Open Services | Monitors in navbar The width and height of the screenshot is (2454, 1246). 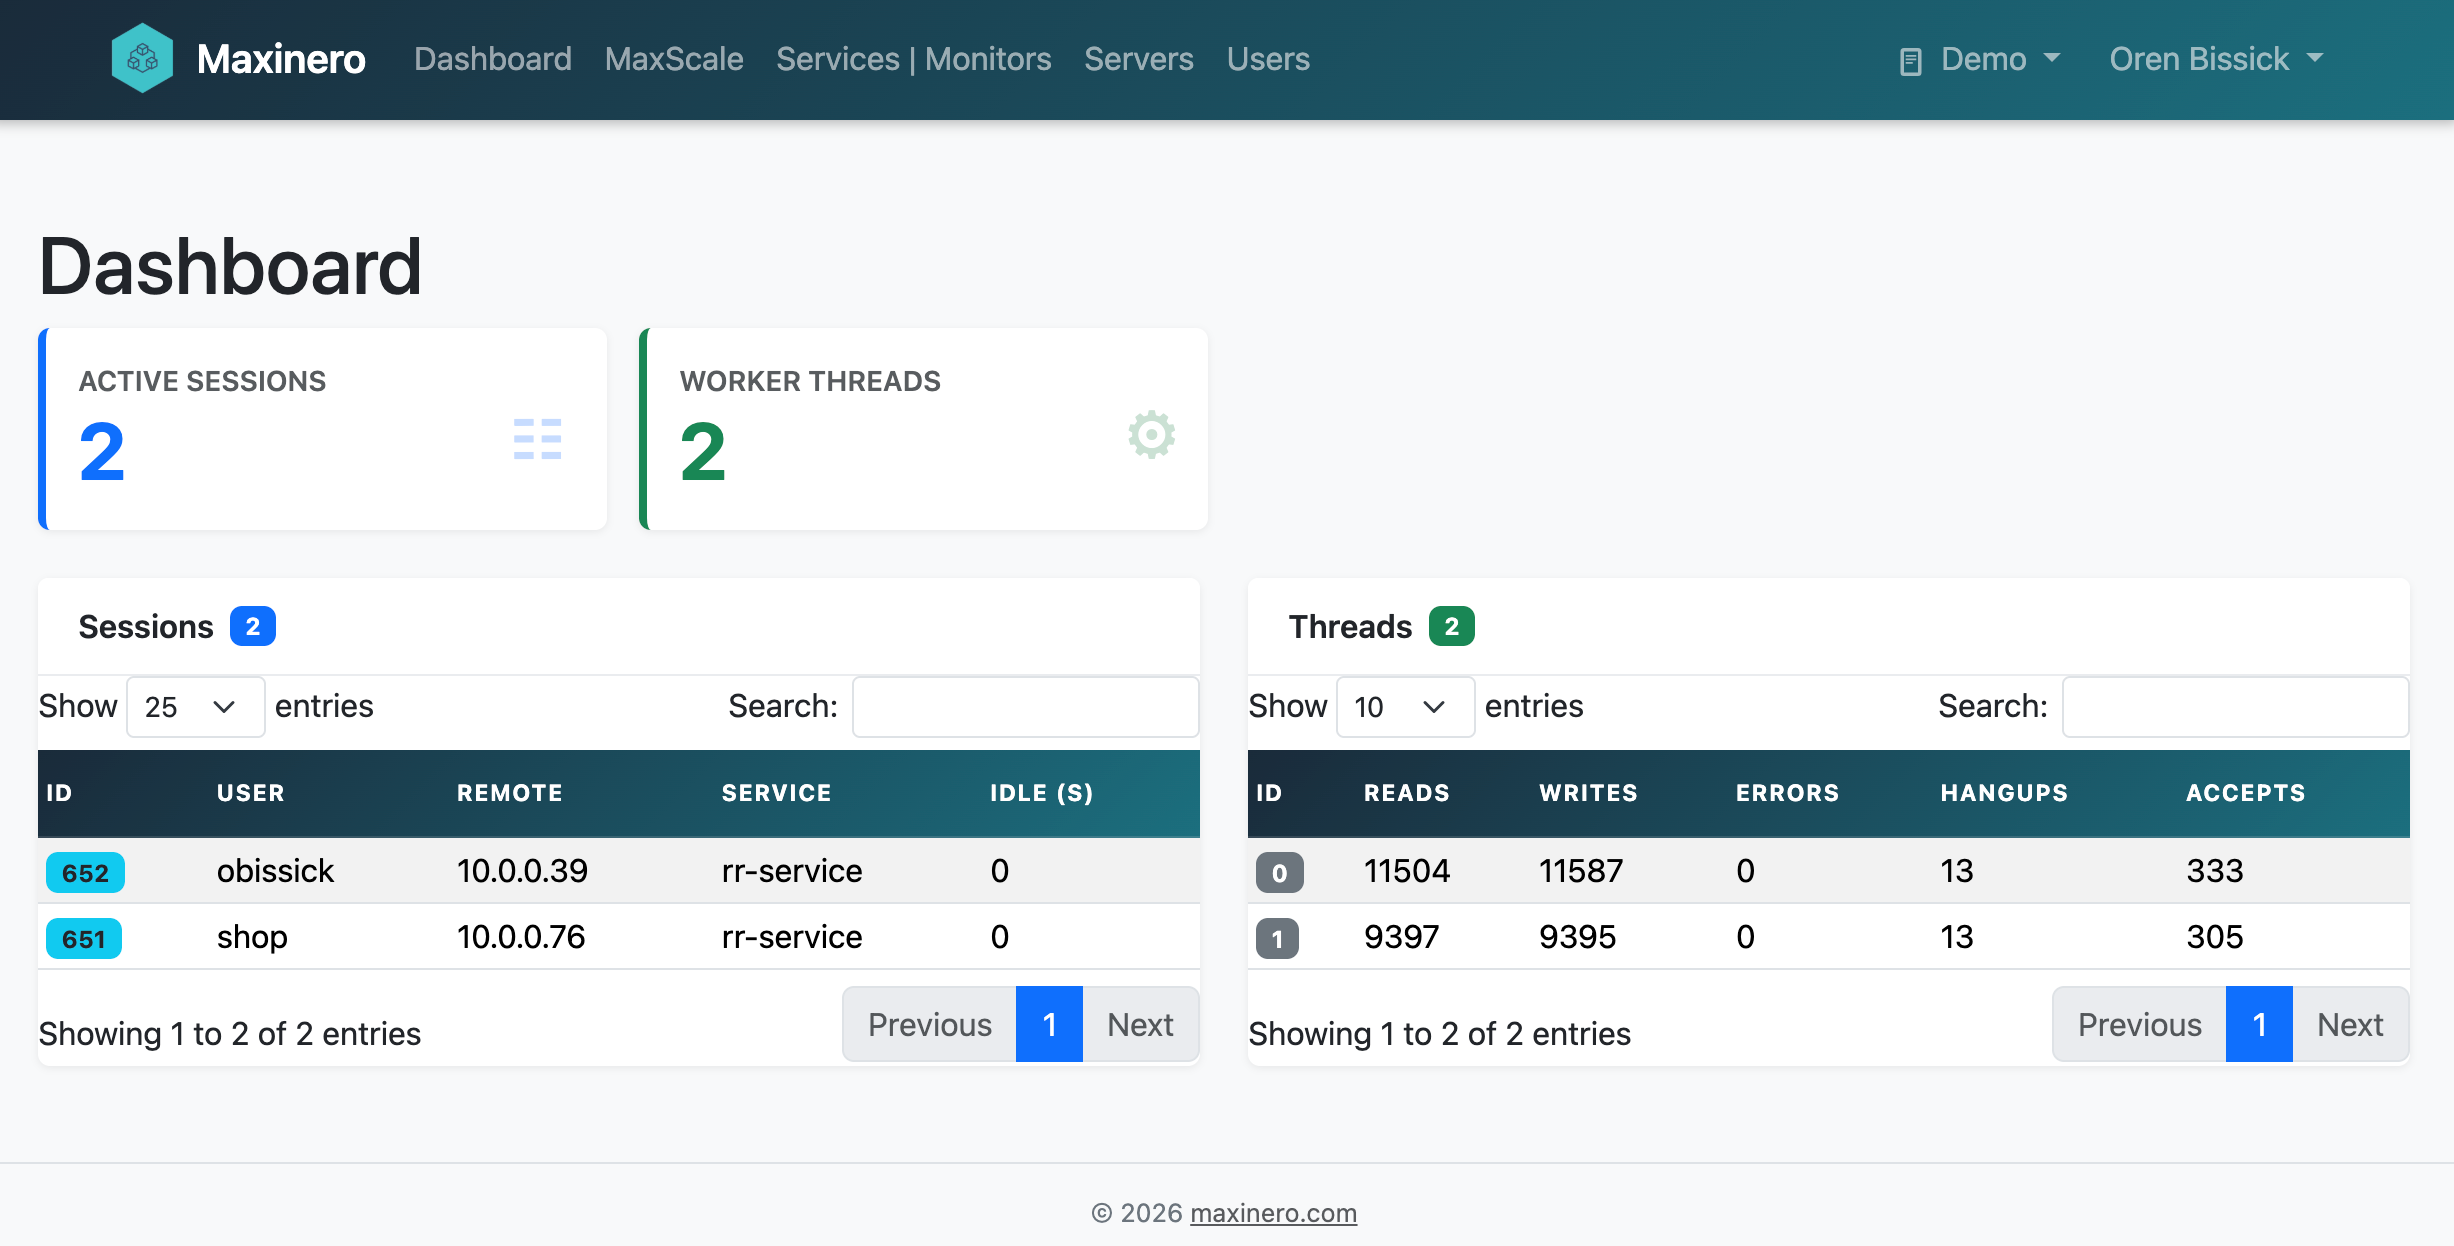[913, 59]
